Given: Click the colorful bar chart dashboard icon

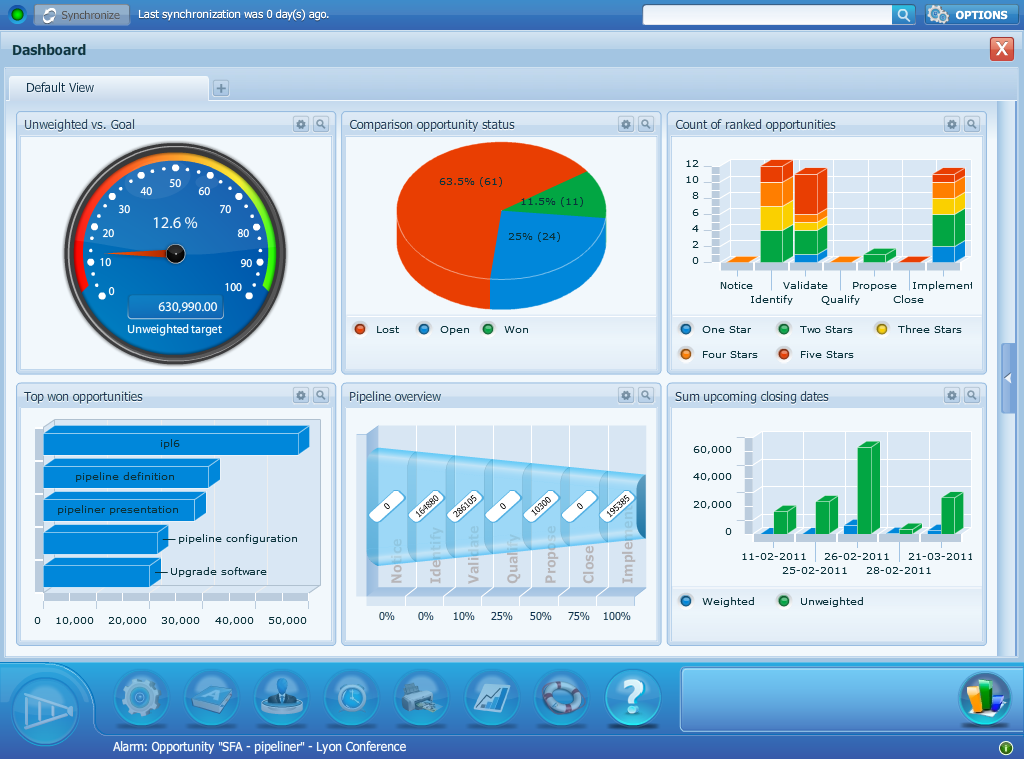Looking at the screenshot, I should pos(985,699).
